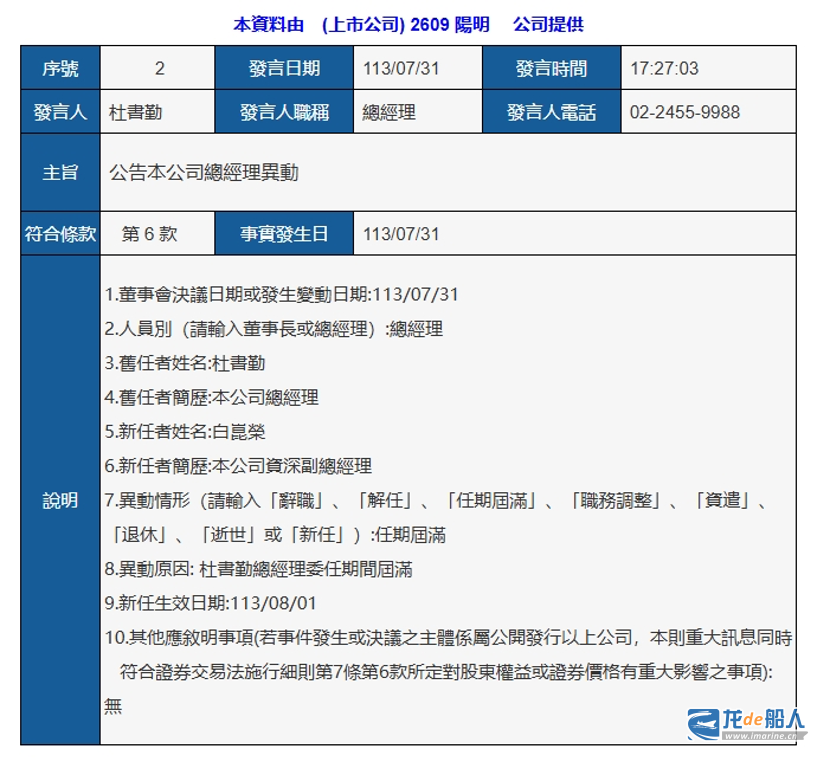The image size is (830, 762).
Task: Select the 發言人職稱 header cell
Action: point(284,112)
